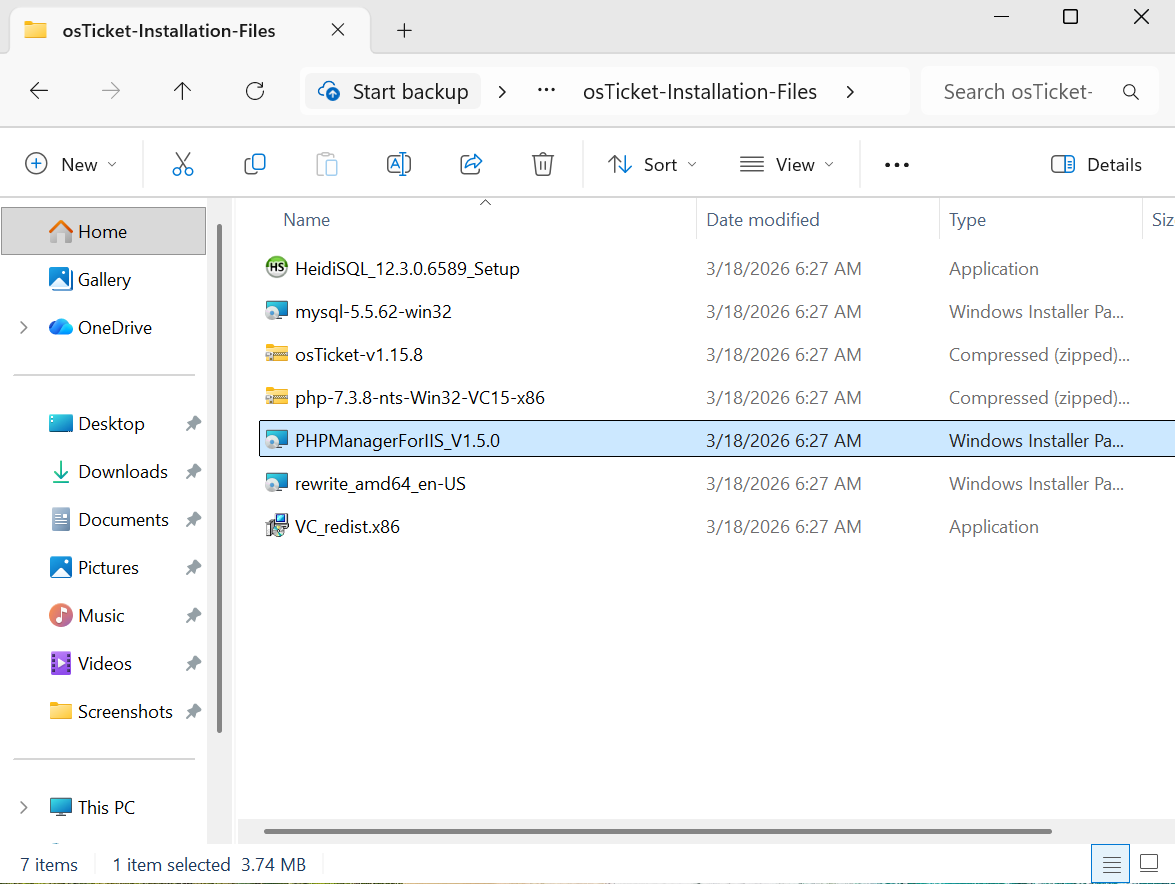1175x884 pixels.
Task: Click the mysql-5.5.62-win32 installer icon
Action: click(x=277, y=311)
